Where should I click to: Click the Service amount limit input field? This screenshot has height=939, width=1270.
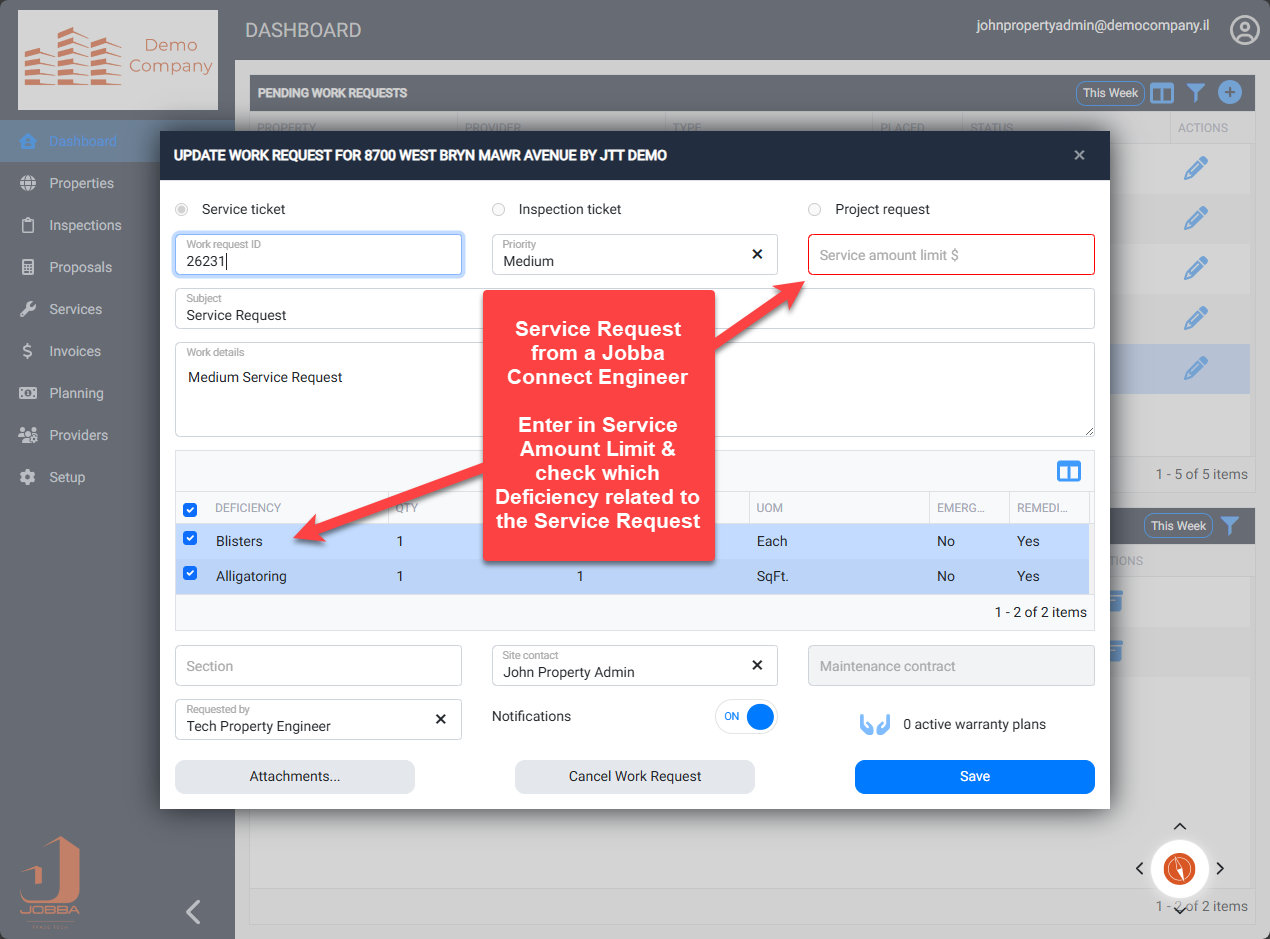coord(950,255)
